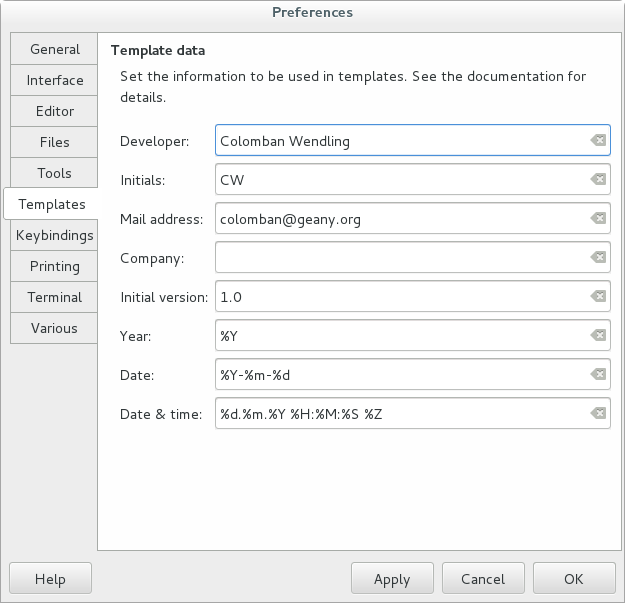The height and width of the screenshot is (603, 625).
Task: Open the Terminal settings tab
Action: pos(54,297)
